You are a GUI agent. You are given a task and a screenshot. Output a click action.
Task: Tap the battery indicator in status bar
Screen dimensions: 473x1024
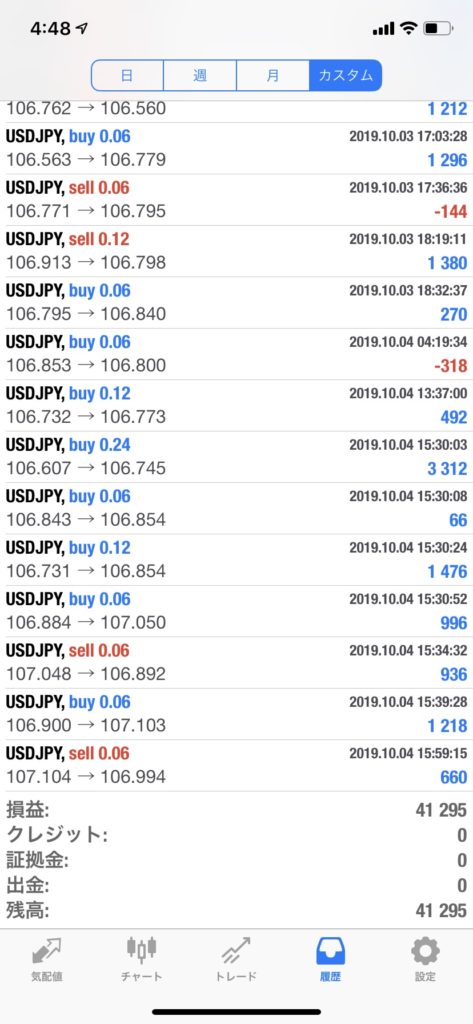pos(438,28)
